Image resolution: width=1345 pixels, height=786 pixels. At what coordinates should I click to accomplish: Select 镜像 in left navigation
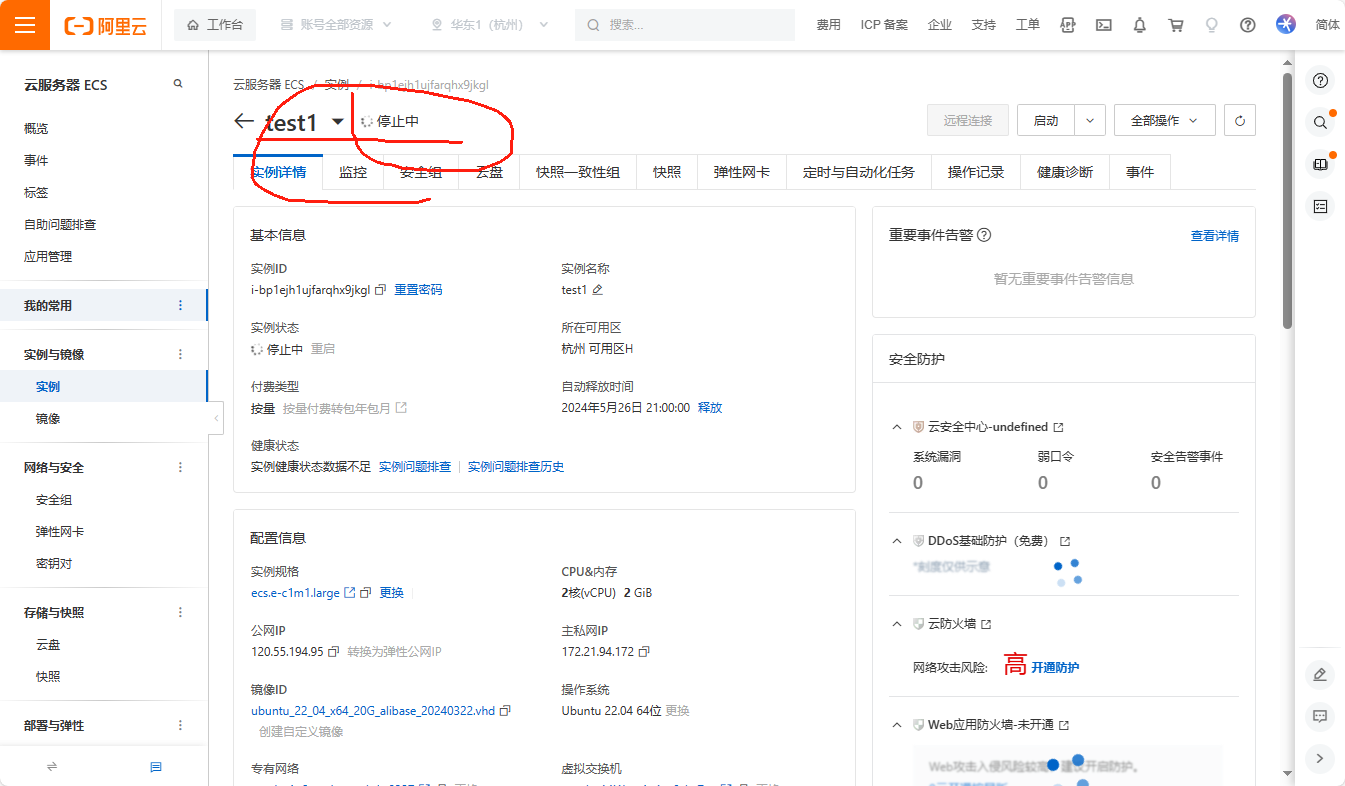(x=48, y=419)
